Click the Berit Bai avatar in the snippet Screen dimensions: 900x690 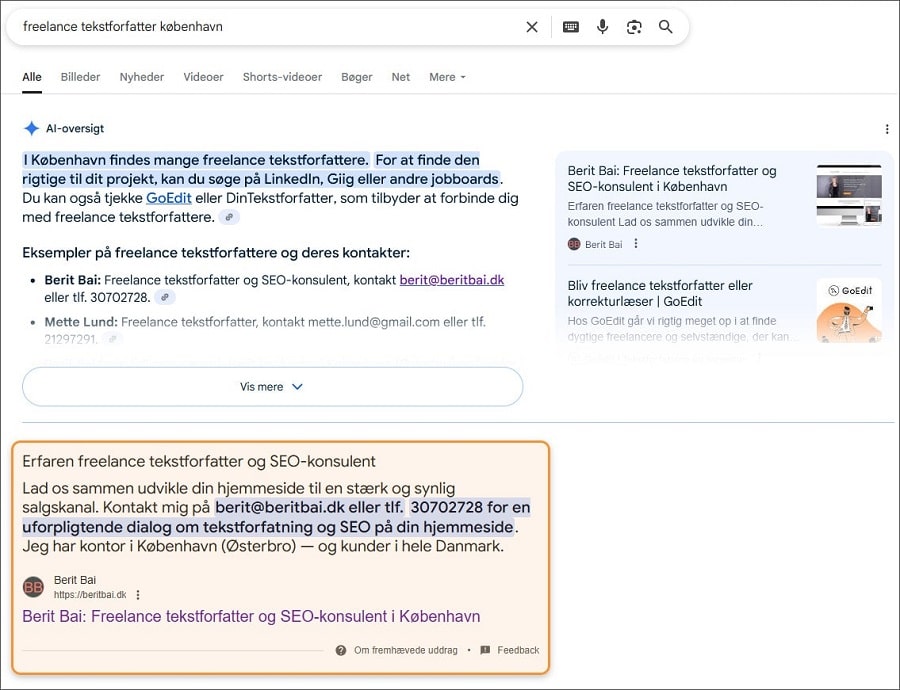point(33,585)
